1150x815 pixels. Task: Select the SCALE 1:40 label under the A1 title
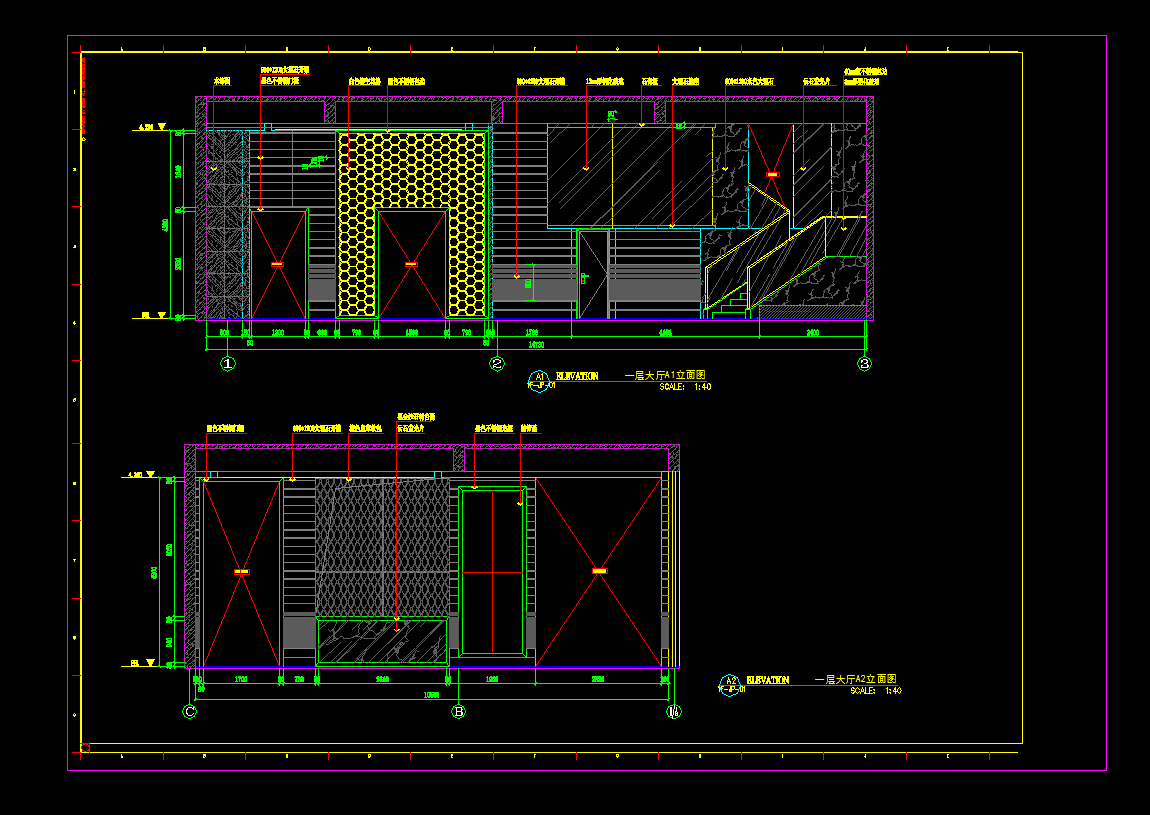pyautogui.click(x=685, y=386)
